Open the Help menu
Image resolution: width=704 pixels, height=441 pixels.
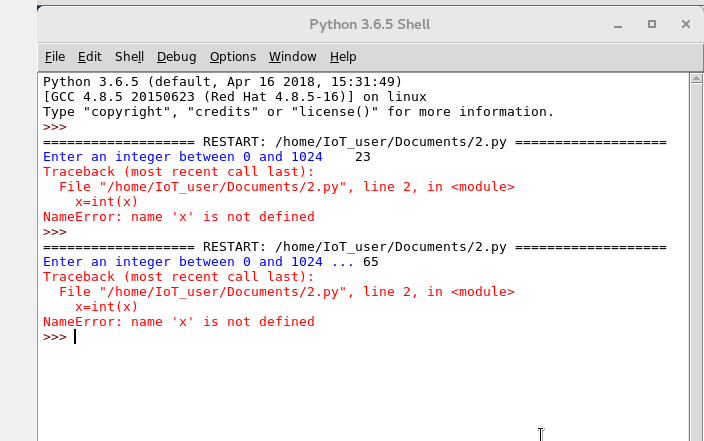click(343, 57)
